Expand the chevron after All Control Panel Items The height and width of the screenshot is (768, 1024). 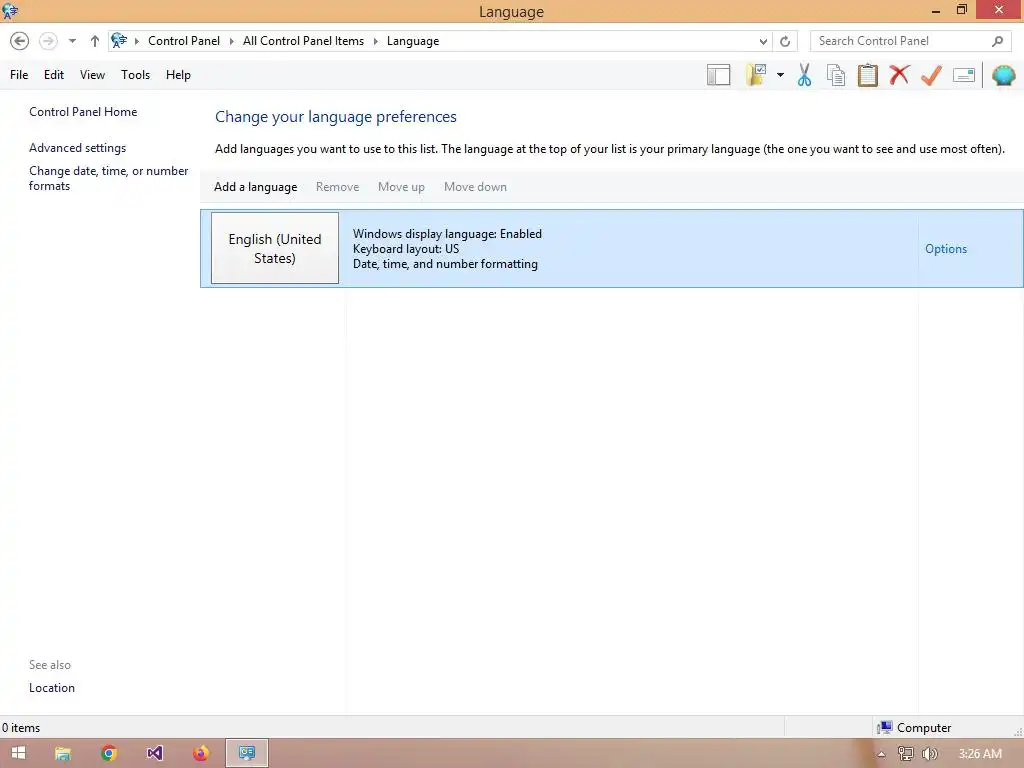pos(376,41)
